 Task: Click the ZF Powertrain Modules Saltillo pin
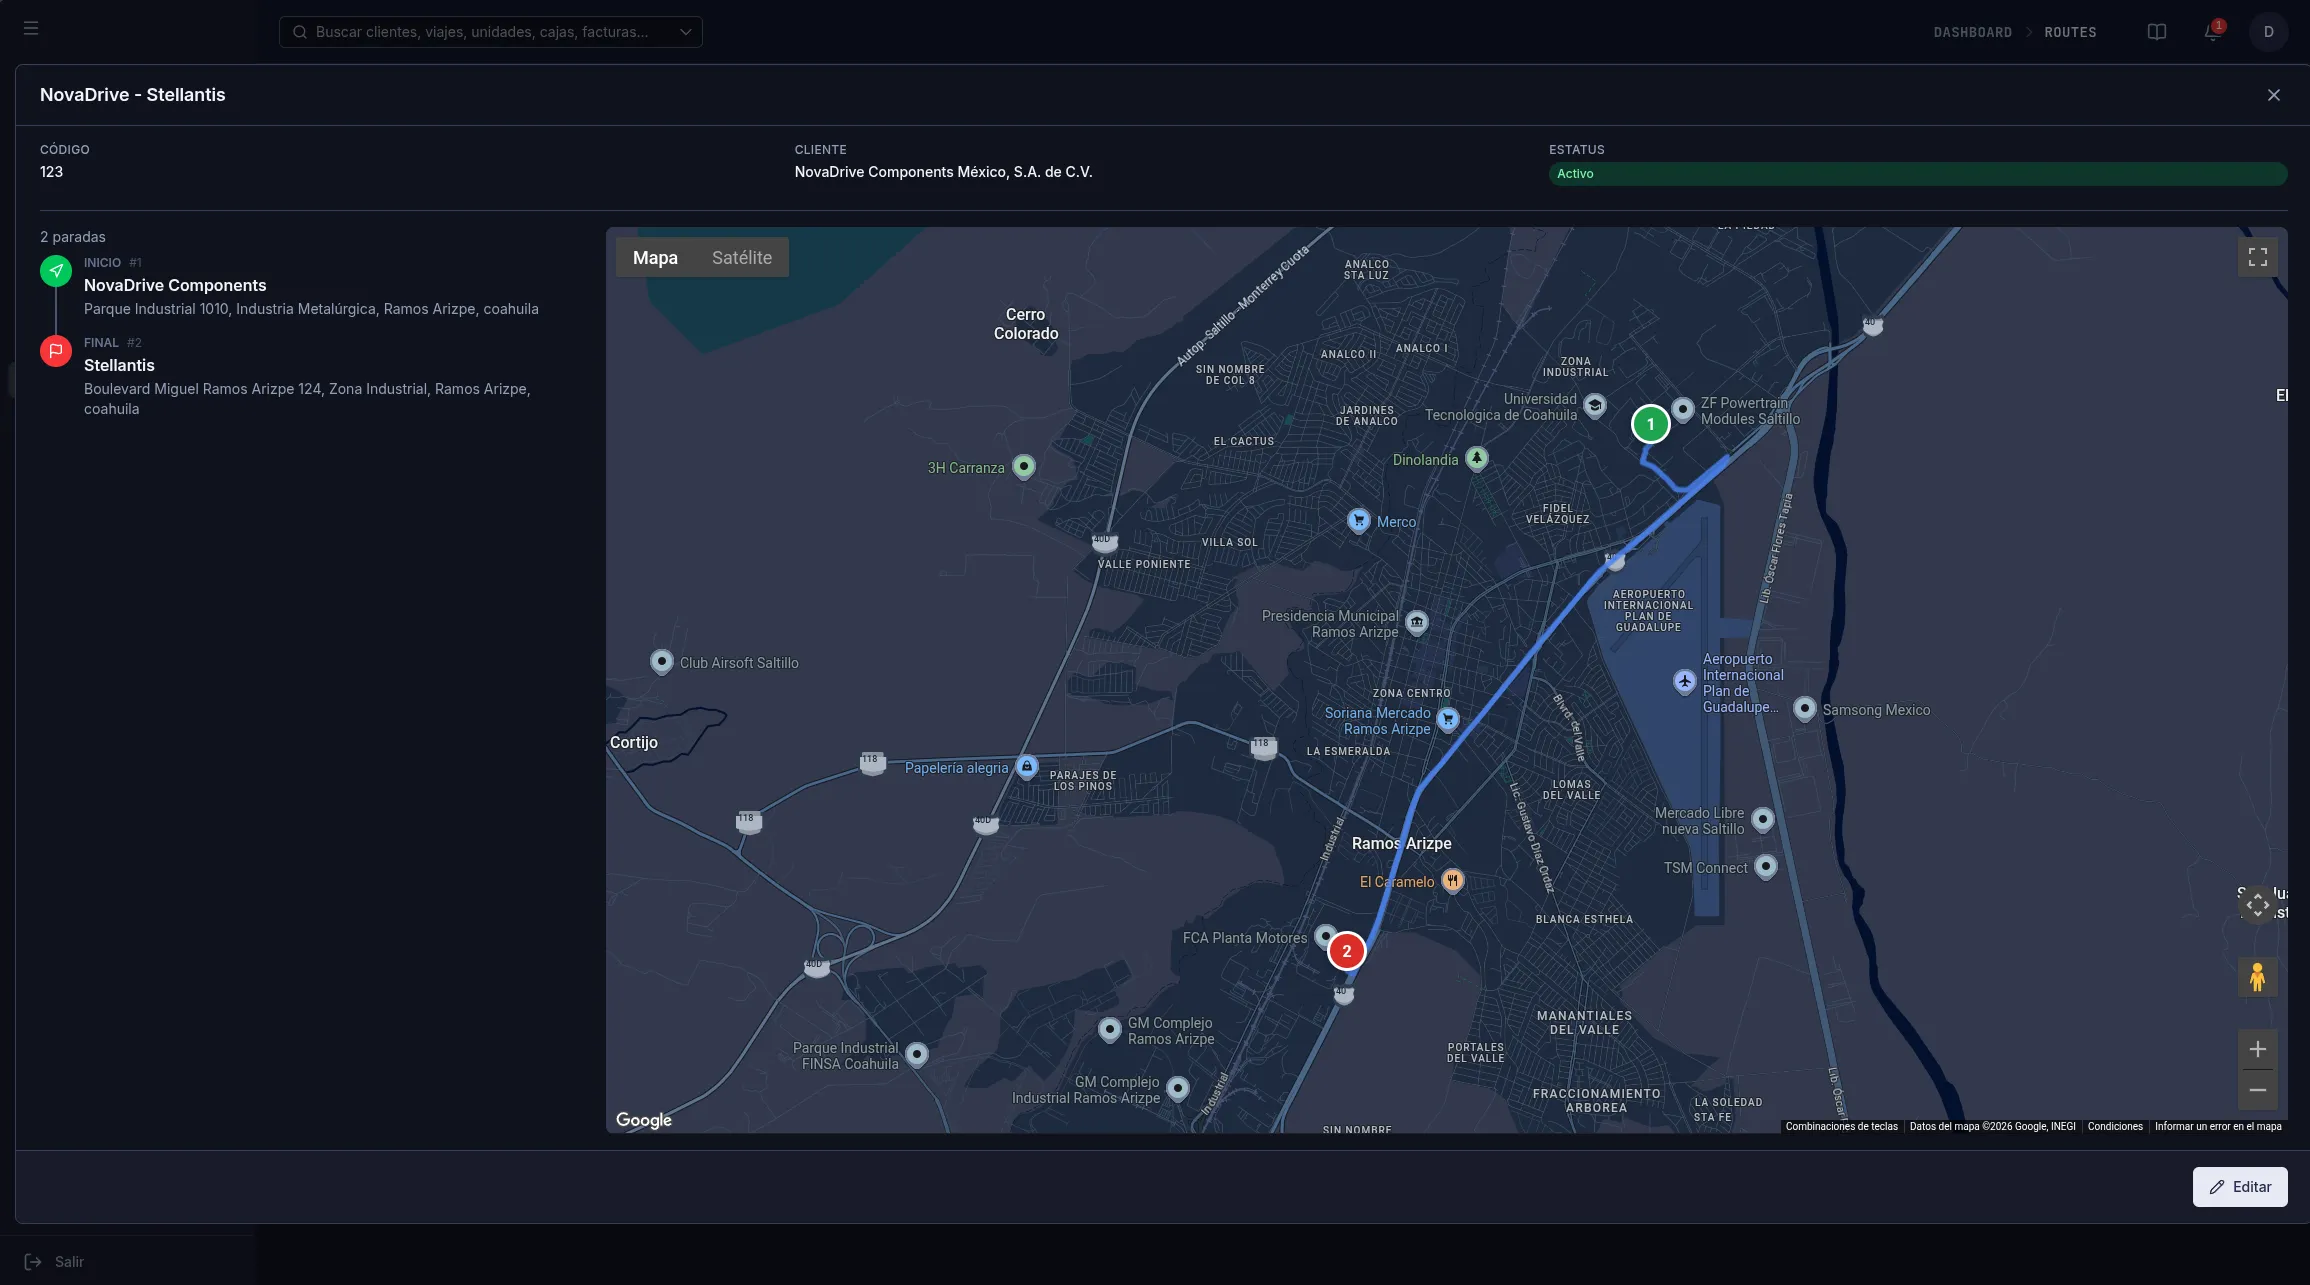pos(1683,410)
